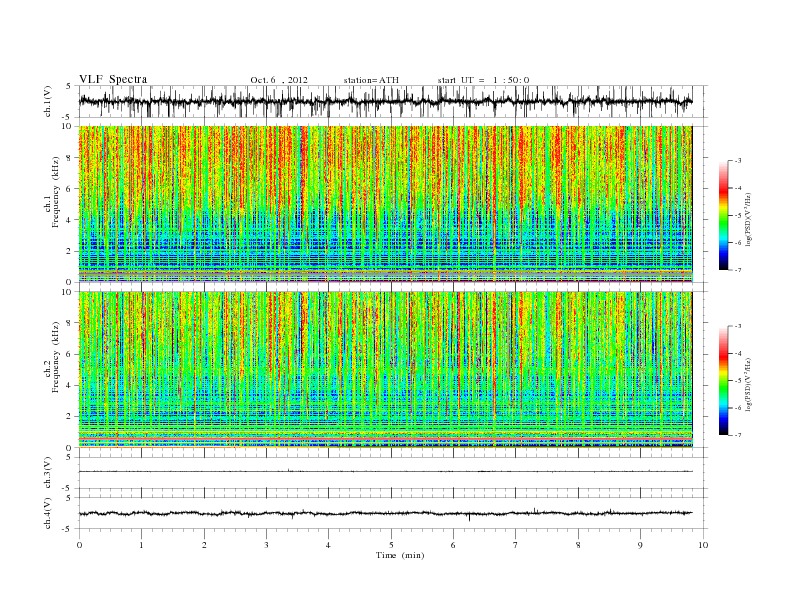Viewport: 792px width, 612px height.
Task: Click time axis tick label "6" at bottom
Action: 454,545
